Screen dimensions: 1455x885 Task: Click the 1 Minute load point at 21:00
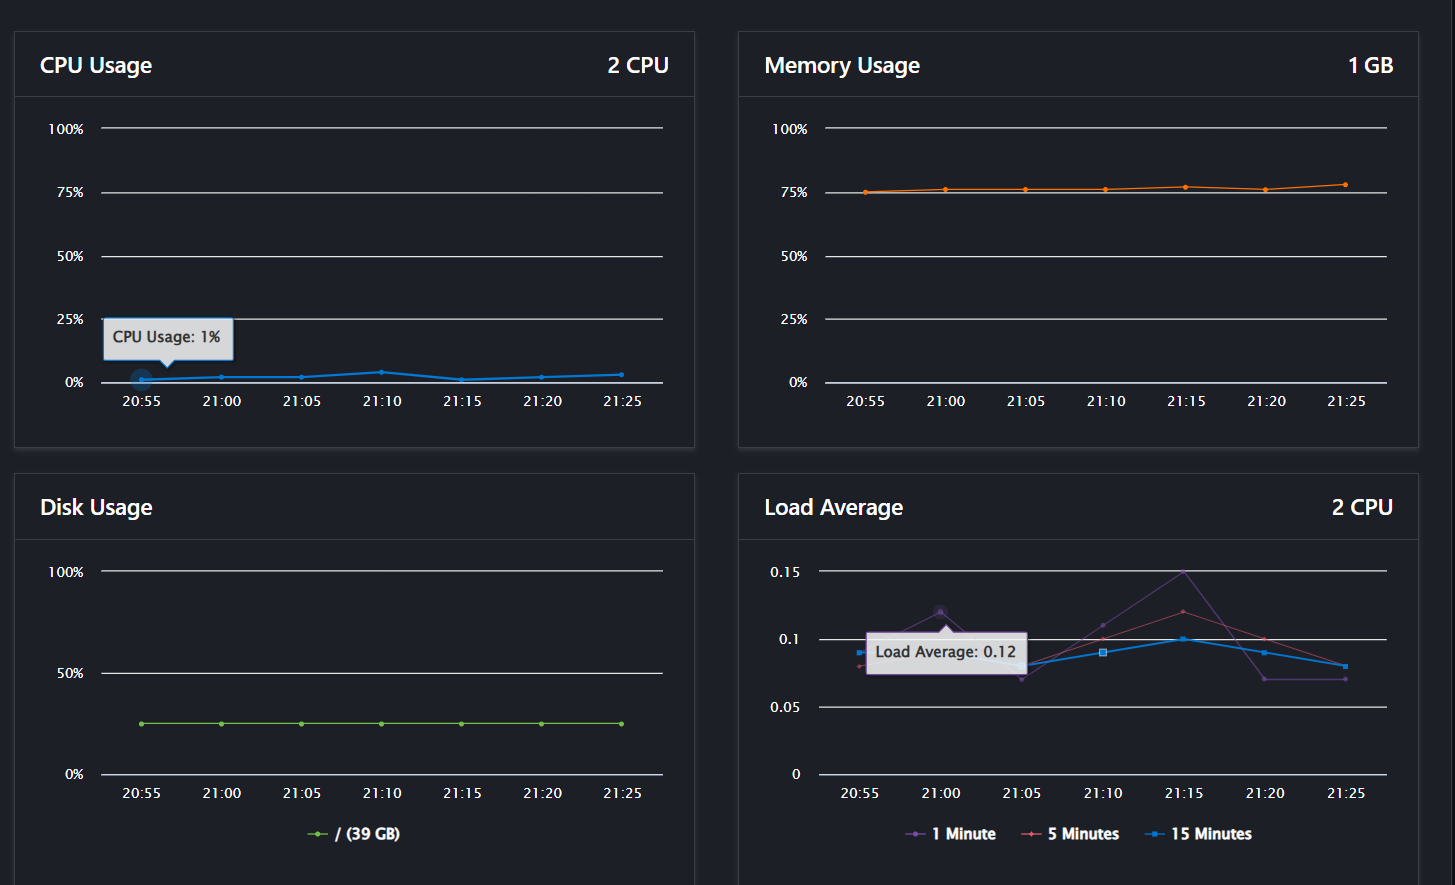pyautogui.click(x=940, y=612)
